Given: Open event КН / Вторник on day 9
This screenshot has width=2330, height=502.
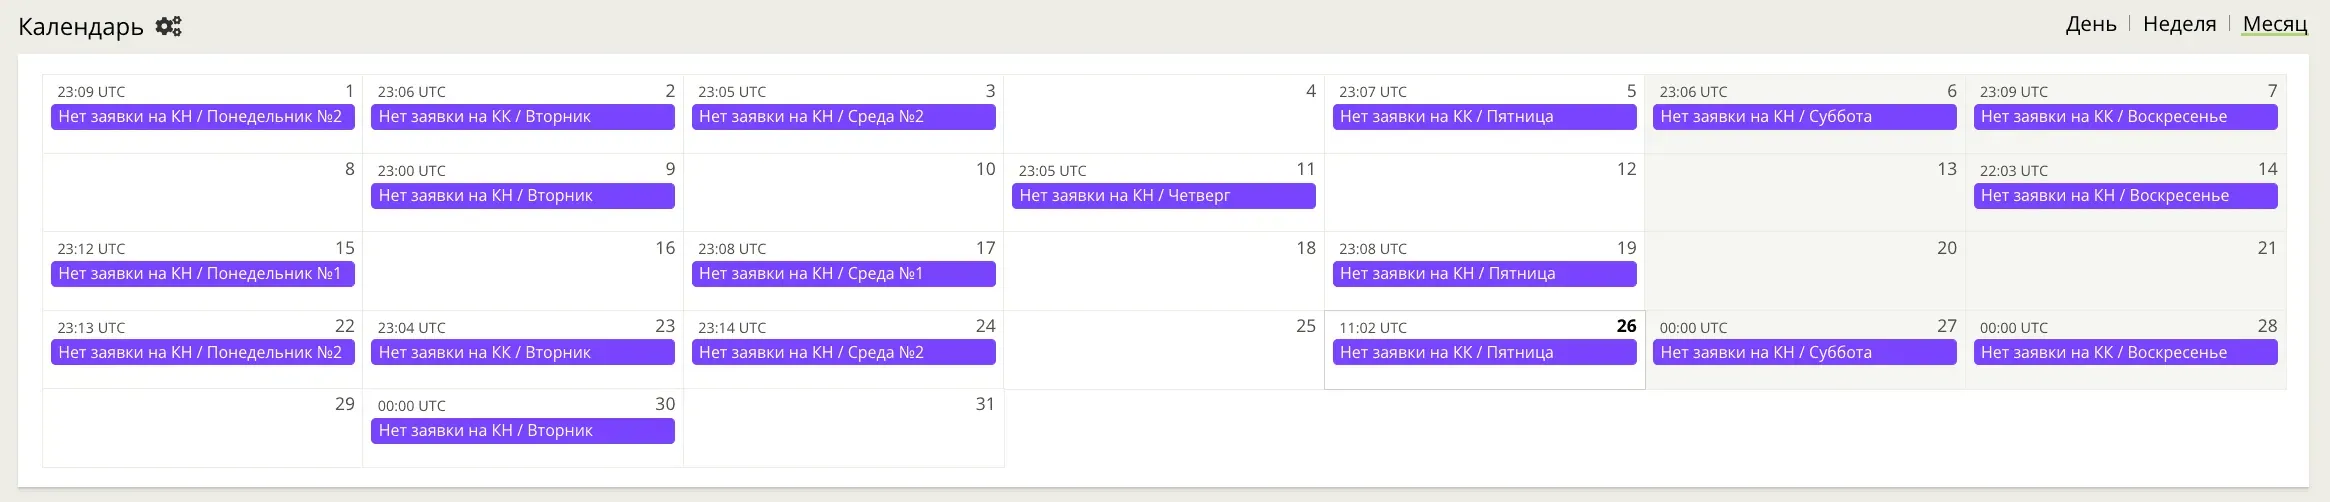Looking at the screenshot, I should [x=522, y=196].
